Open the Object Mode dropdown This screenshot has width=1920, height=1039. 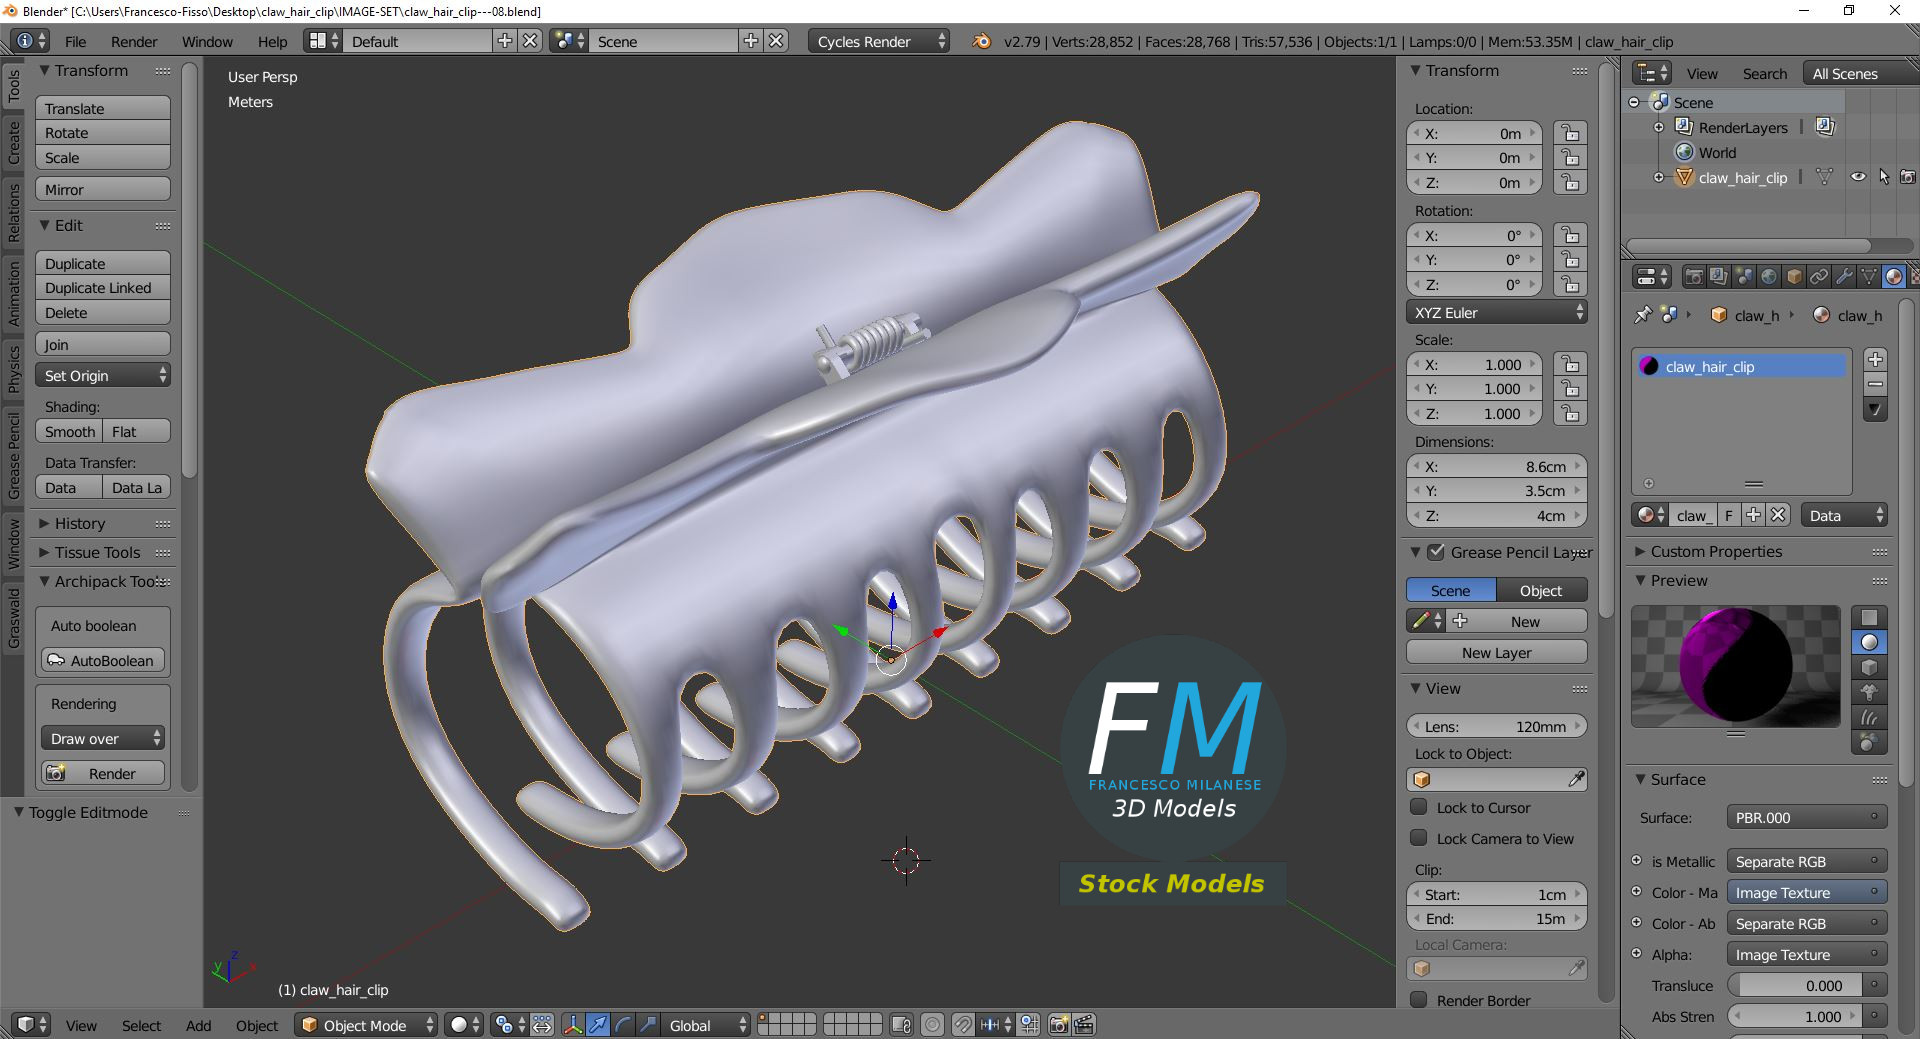coord(366,1025)
